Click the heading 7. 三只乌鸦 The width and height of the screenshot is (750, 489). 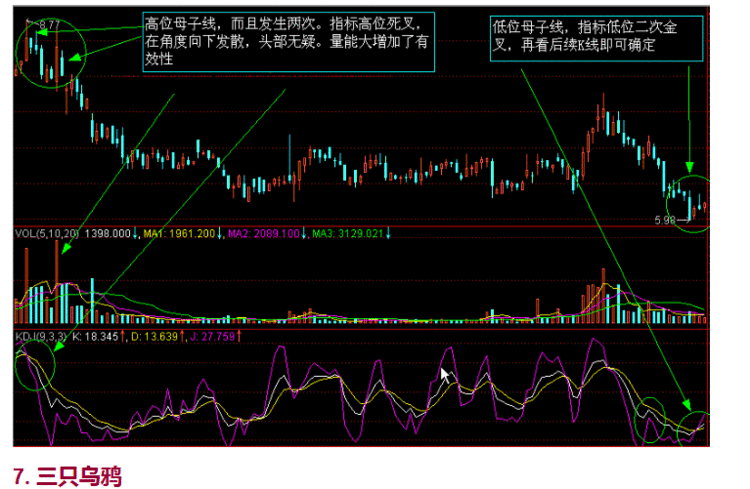pos(67,476)
